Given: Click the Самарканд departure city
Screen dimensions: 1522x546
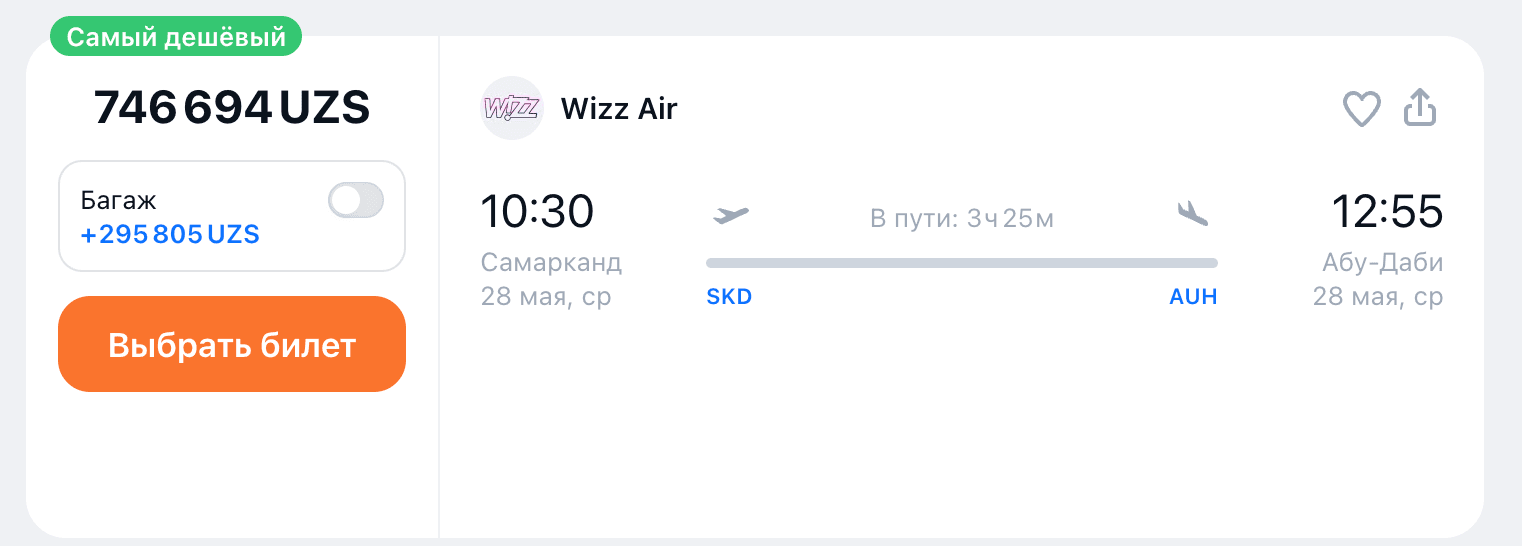Looking at the screenshot, I should pos(551,263).
